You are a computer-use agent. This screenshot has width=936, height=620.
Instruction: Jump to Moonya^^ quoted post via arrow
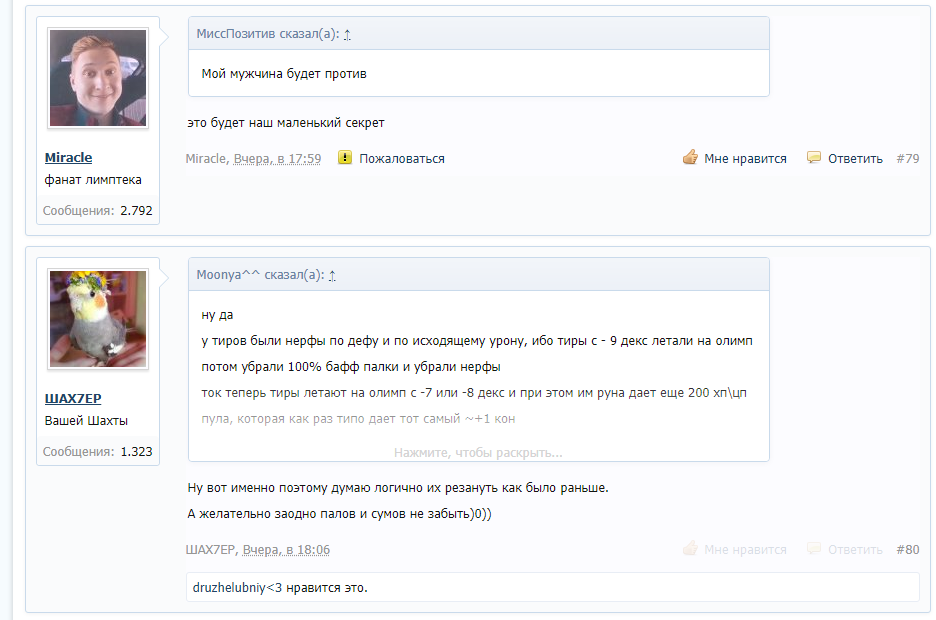332,276
